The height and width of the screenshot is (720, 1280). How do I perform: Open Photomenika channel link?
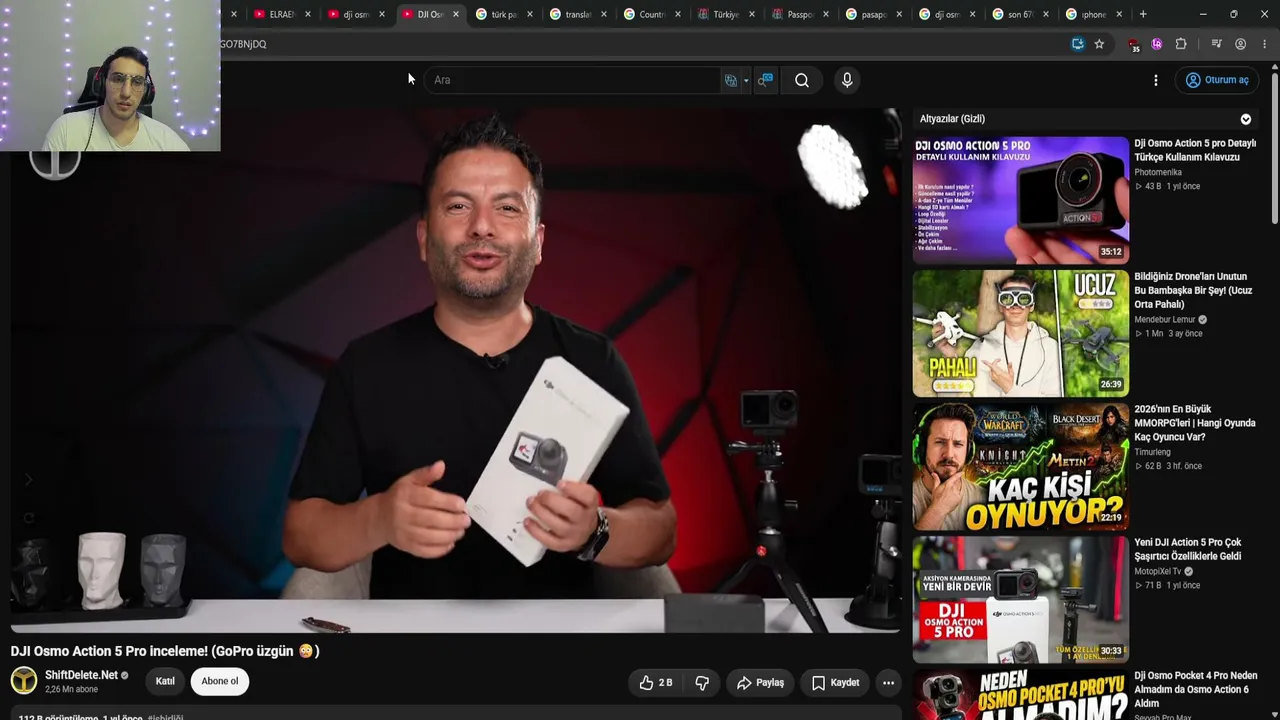pos(1158,172)
